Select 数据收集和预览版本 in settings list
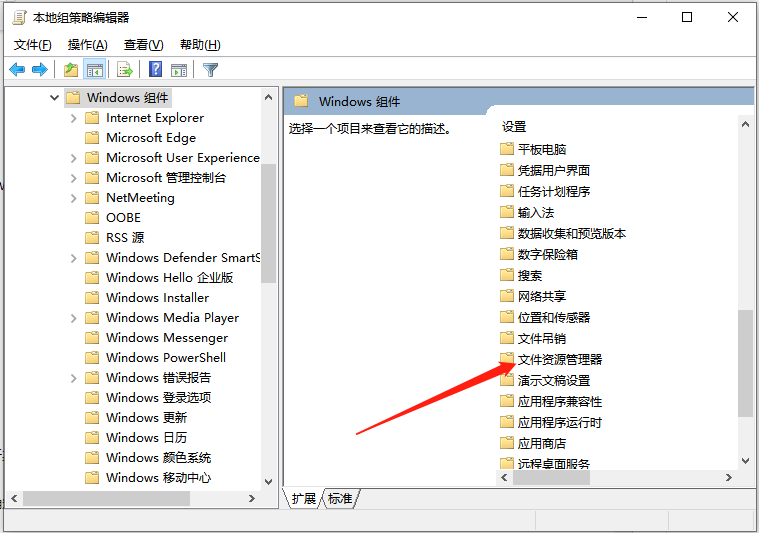The height and width of the screenshot is (533, 759). click(572, 233)
